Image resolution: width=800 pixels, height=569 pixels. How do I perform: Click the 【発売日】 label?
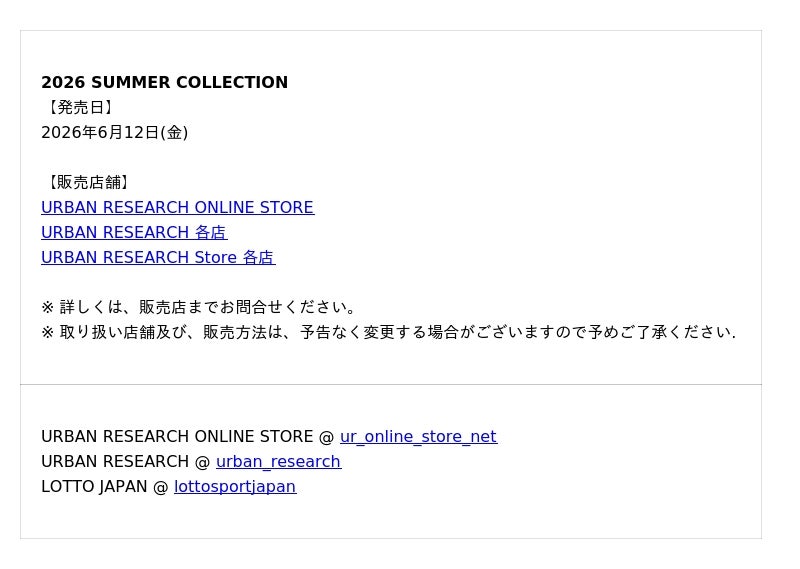point(80,108)
